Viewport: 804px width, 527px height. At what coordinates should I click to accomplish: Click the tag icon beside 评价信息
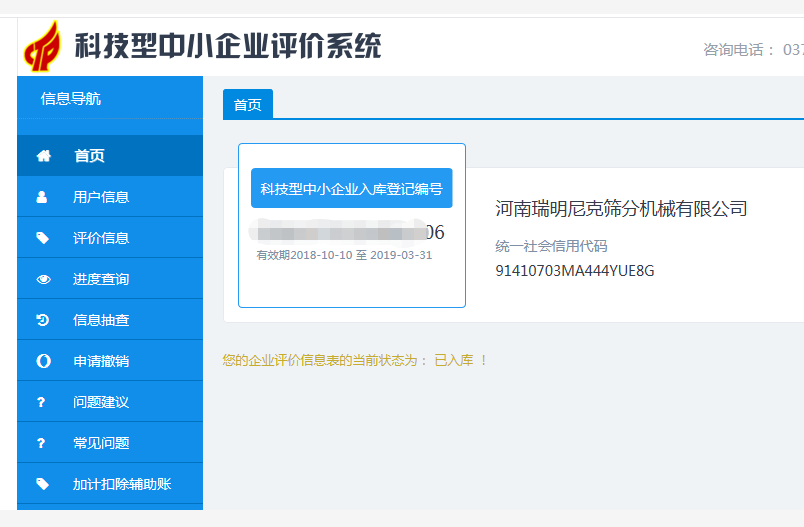tap(42, 238)
